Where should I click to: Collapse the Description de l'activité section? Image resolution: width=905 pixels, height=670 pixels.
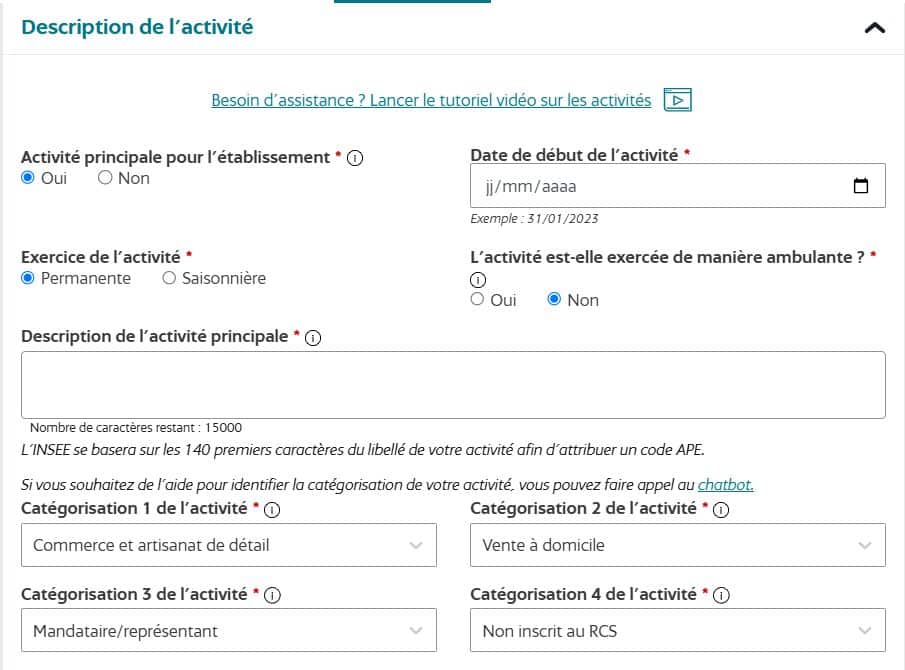coord(874,28)
